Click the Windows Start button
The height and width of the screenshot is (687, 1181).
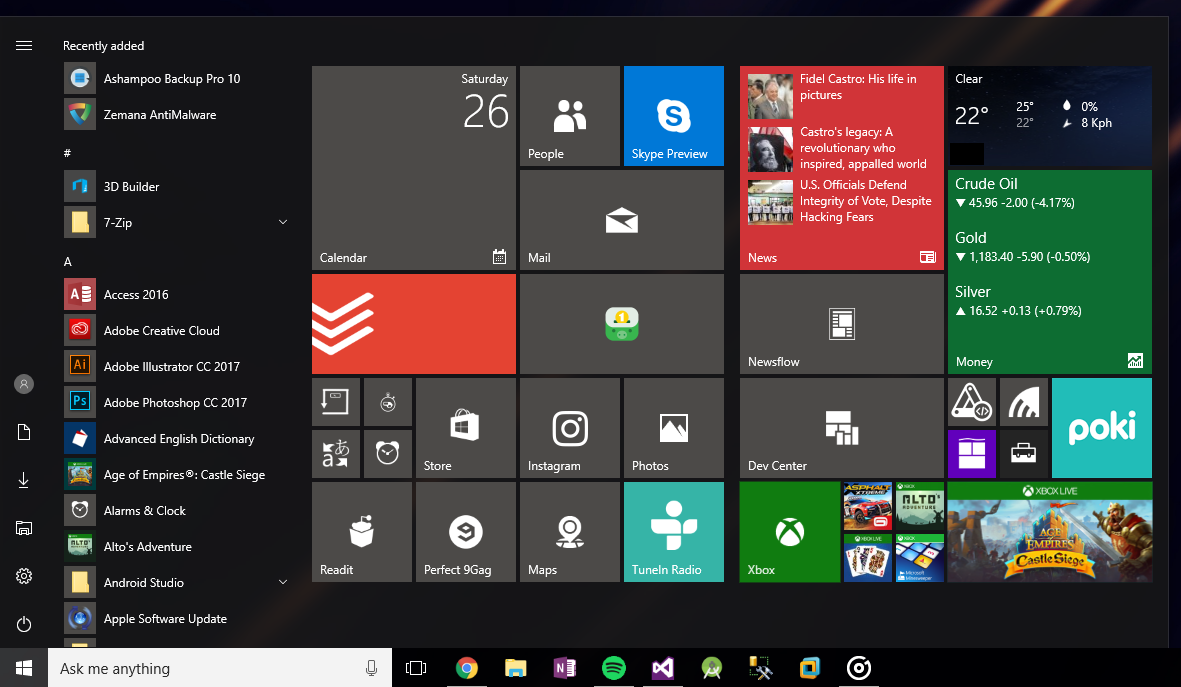24,668
